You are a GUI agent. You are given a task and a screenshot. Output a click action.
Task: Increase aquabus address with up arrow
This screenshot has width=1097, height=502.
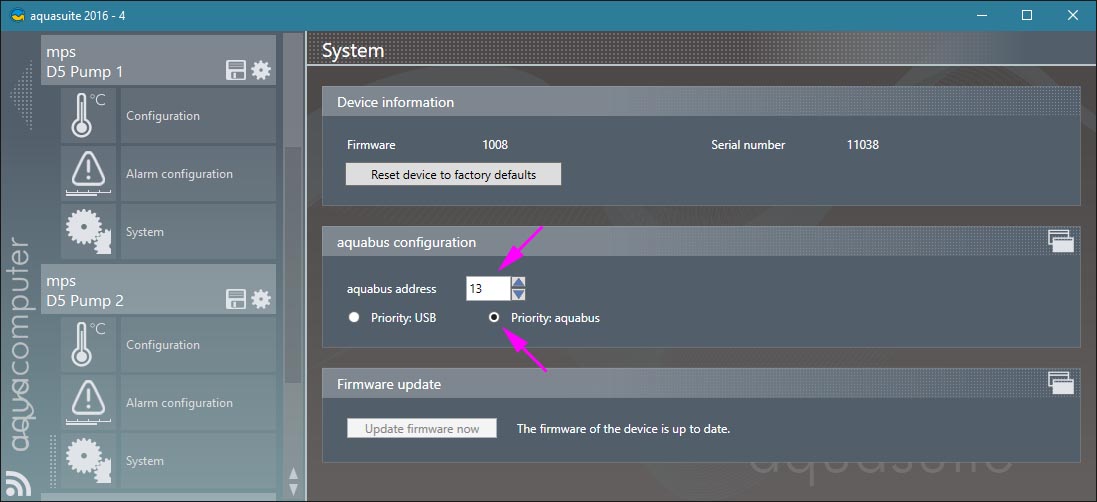[518, 283]
